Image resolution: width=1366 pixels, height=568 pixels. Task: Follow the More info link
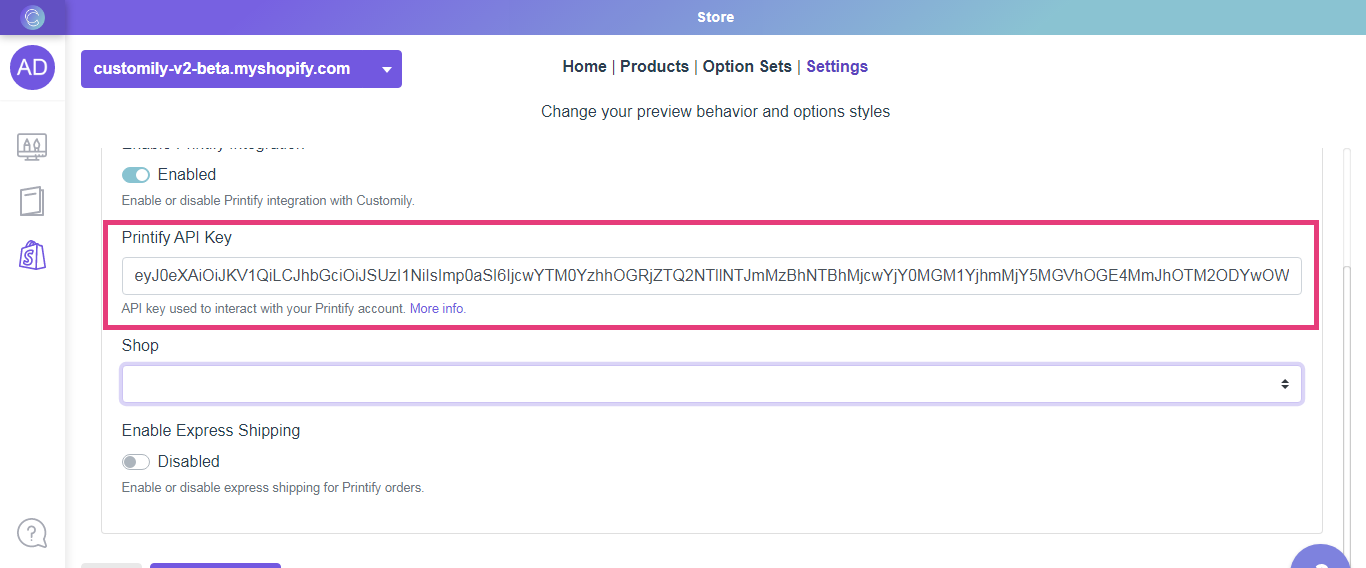(437, 309)
